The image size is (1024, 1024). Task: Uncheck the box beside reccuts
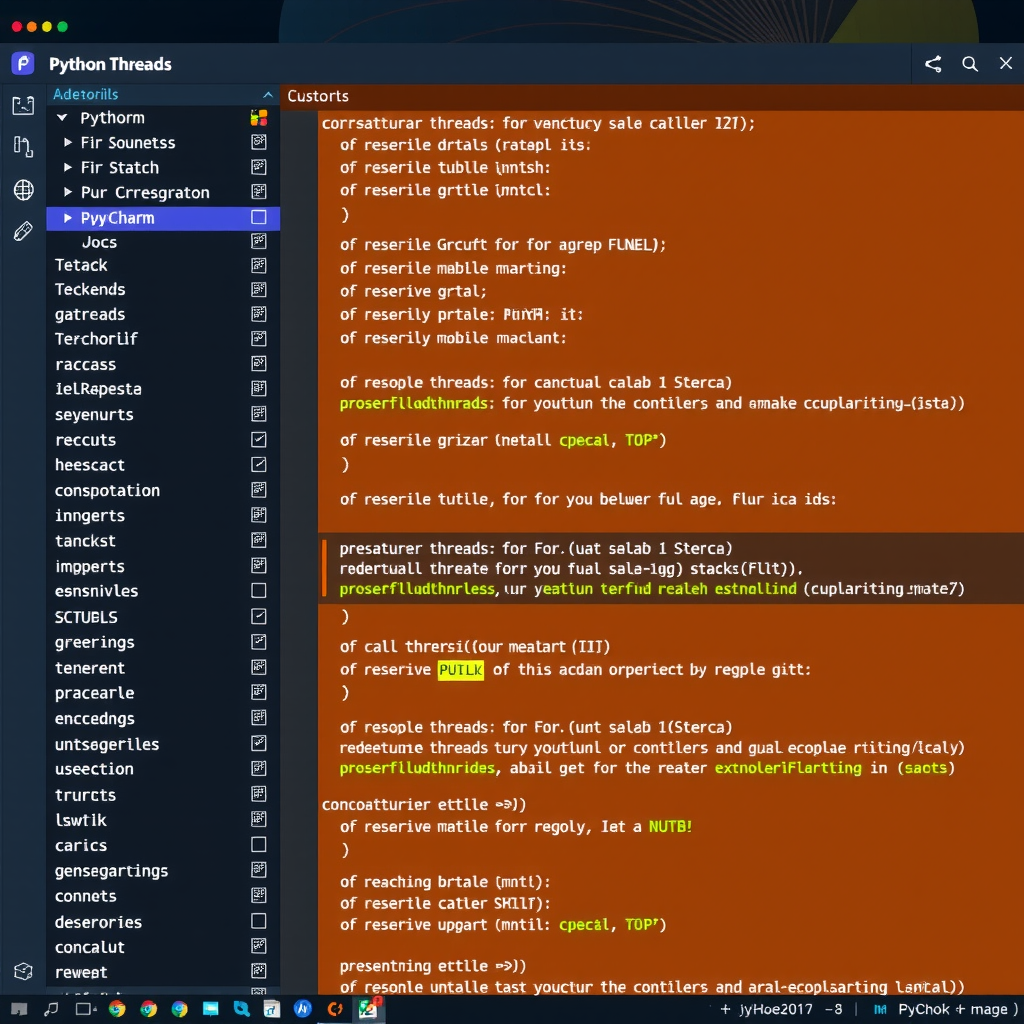pos(258,439)
